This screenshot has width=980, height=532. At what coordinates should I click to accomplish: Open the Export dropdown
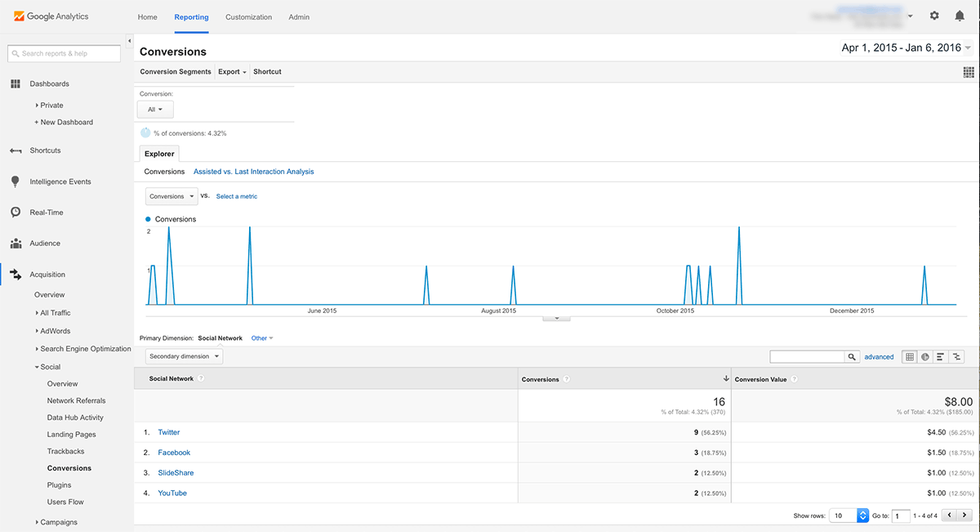point(232,72)
